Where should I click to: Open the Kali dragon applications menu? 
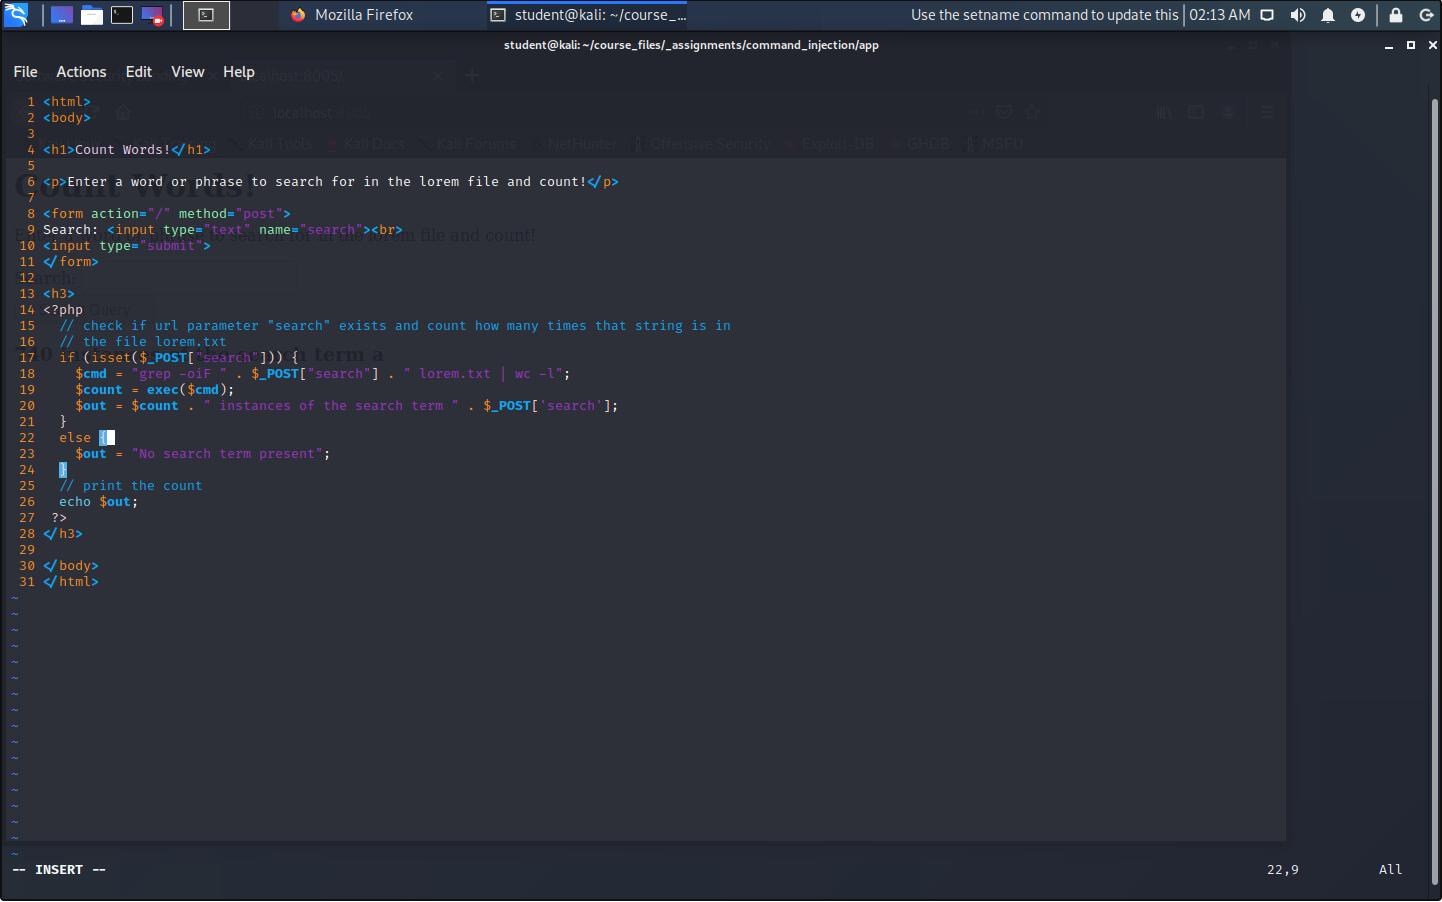point(16,15)
